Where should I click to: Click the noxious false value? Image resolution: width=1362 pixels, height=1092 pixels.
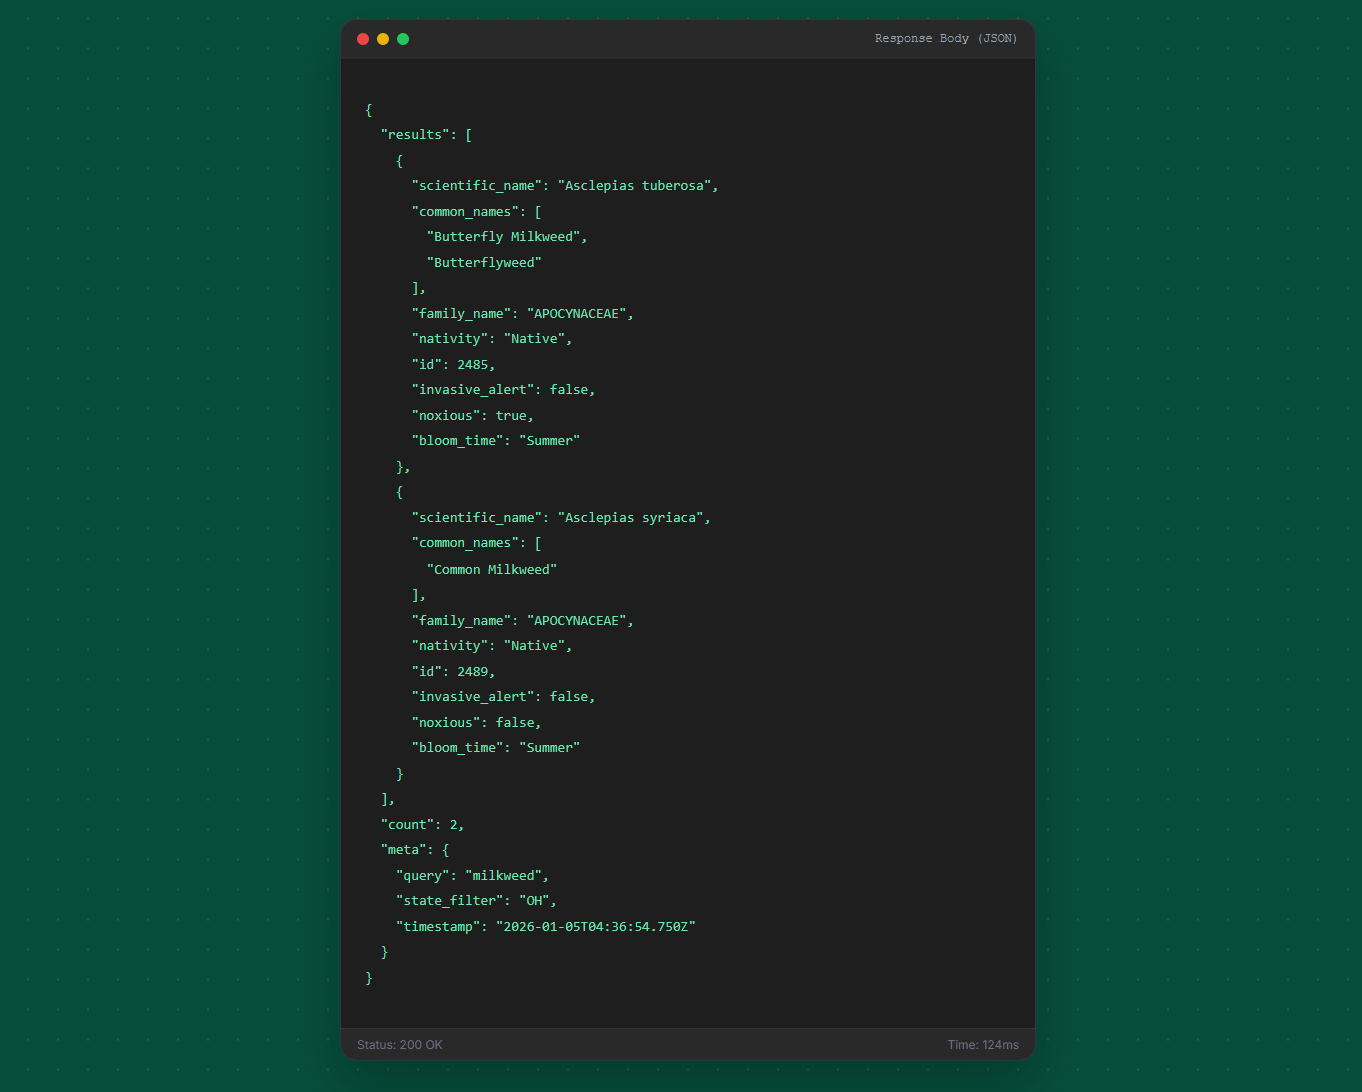(515, 723)
